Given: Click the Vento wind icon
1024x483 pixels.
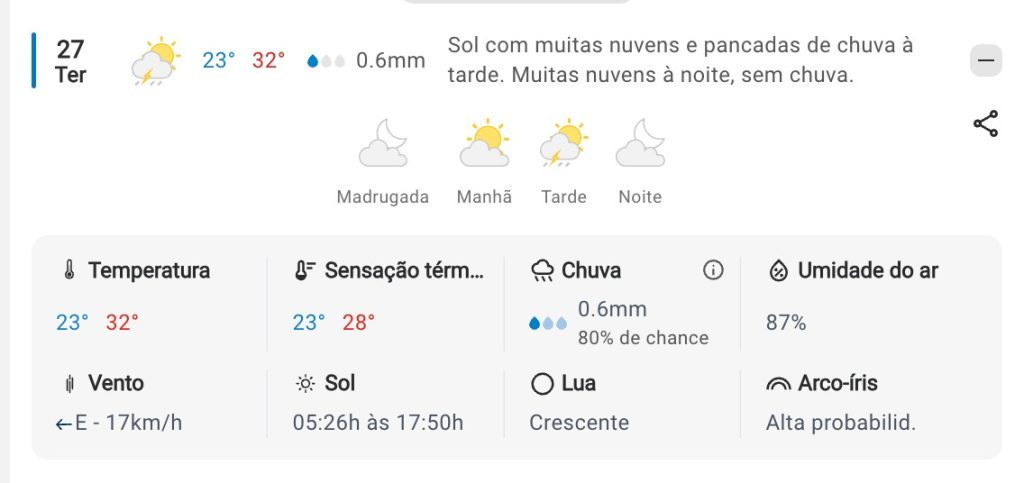Looking at the screenshot, I should [69, 384].
